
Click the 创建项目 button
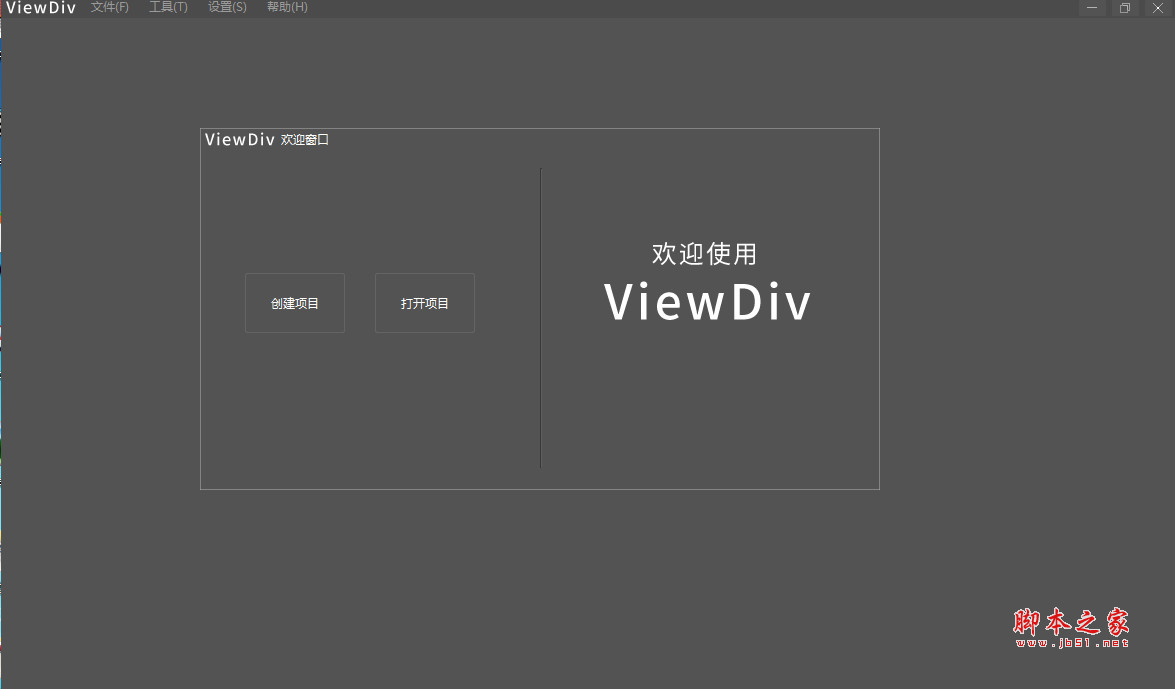point(295,303)
